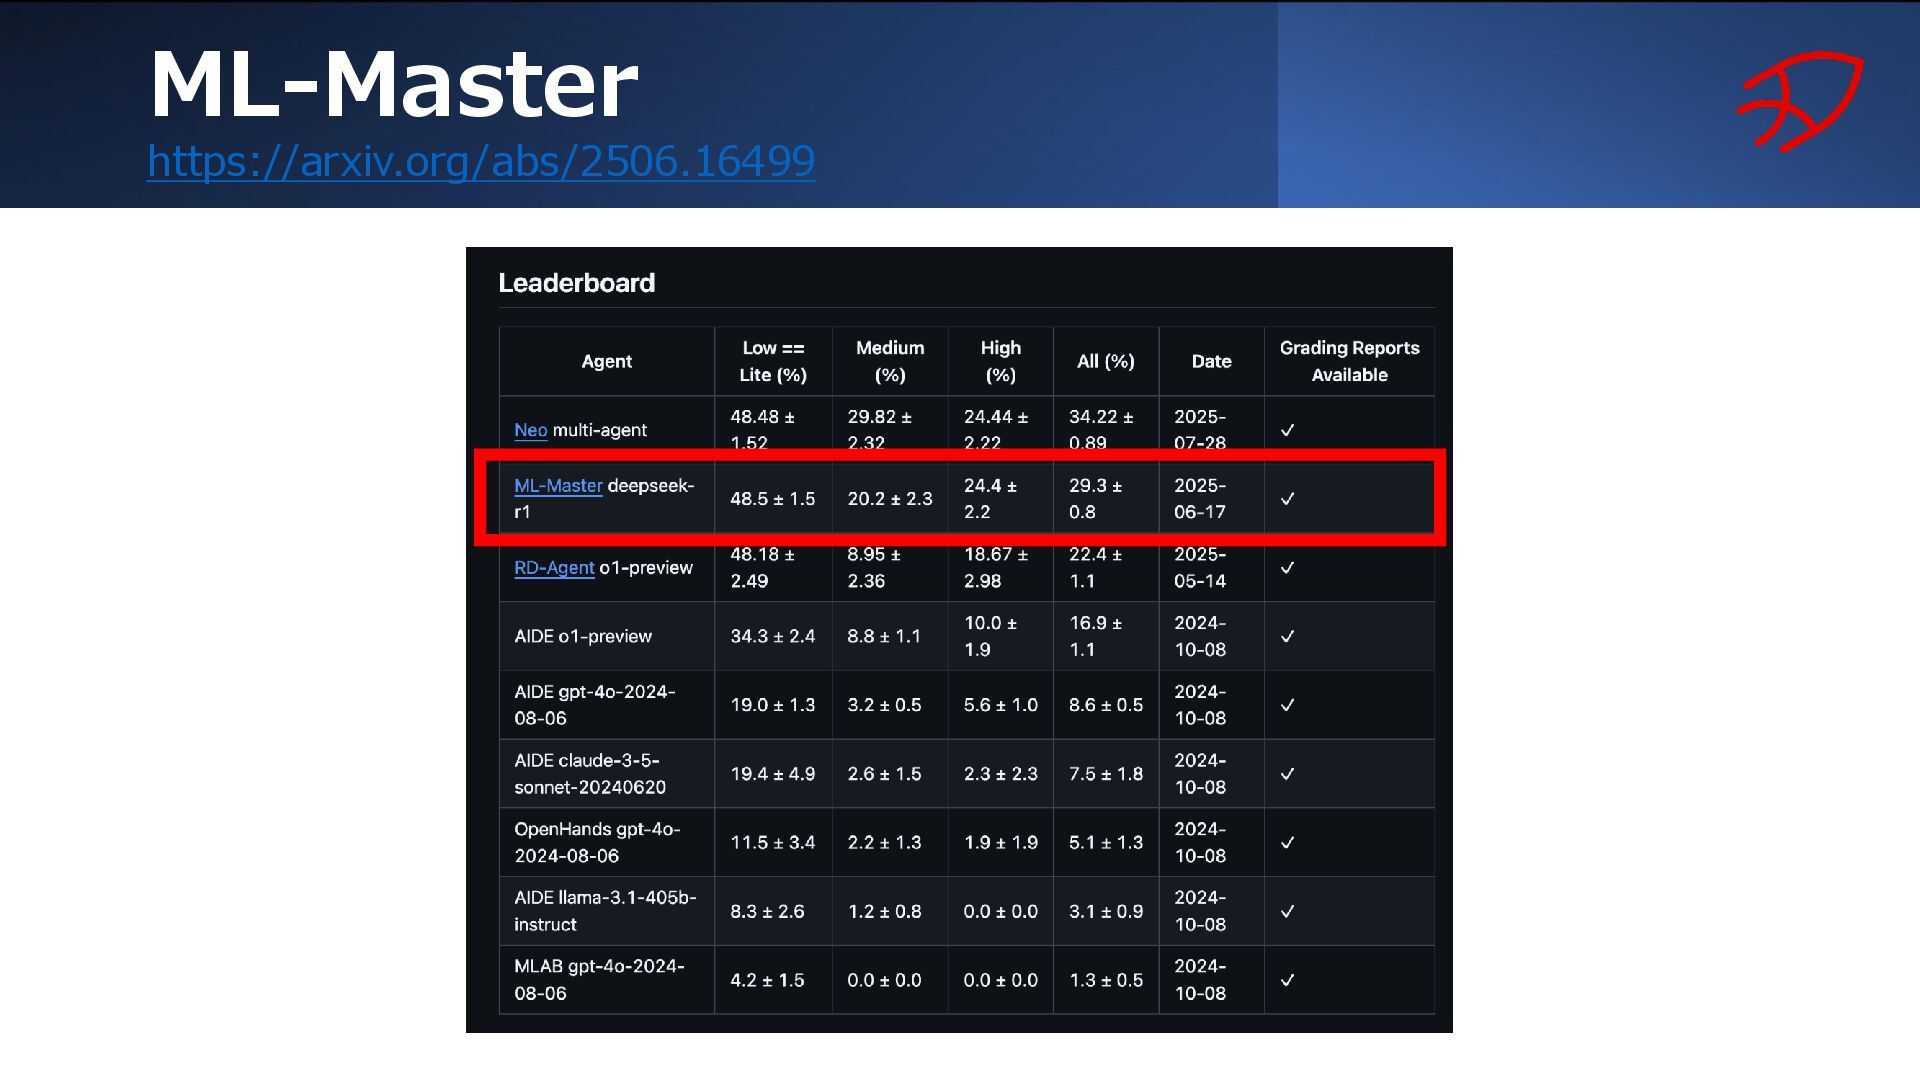The image size is (1920, 1080).
Task: Open the arxiv.org/abs/2506.16499 link
Action: [481, 160]
